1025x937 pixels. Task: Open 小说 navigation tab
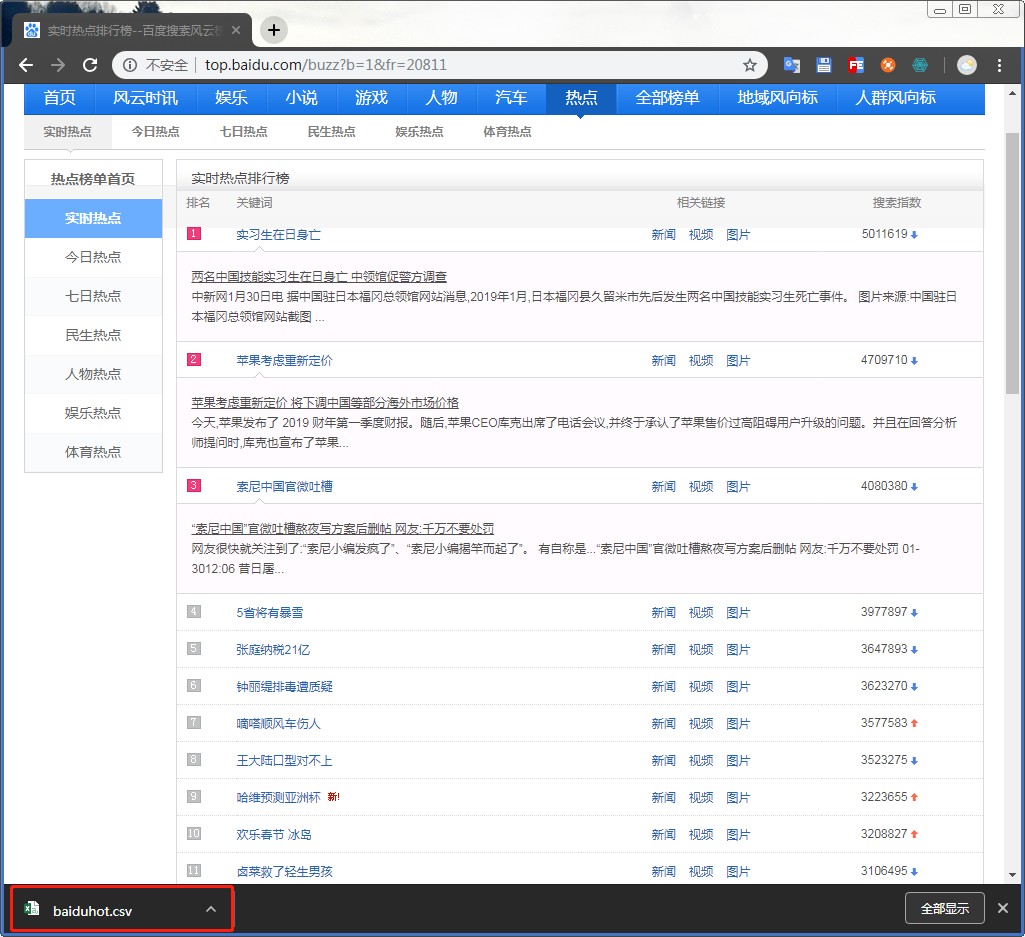[x=301, y=98]
